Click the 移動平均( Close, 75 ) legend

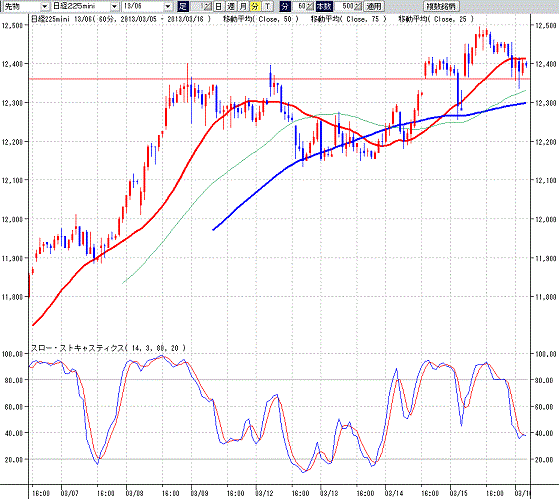point(348,19)
